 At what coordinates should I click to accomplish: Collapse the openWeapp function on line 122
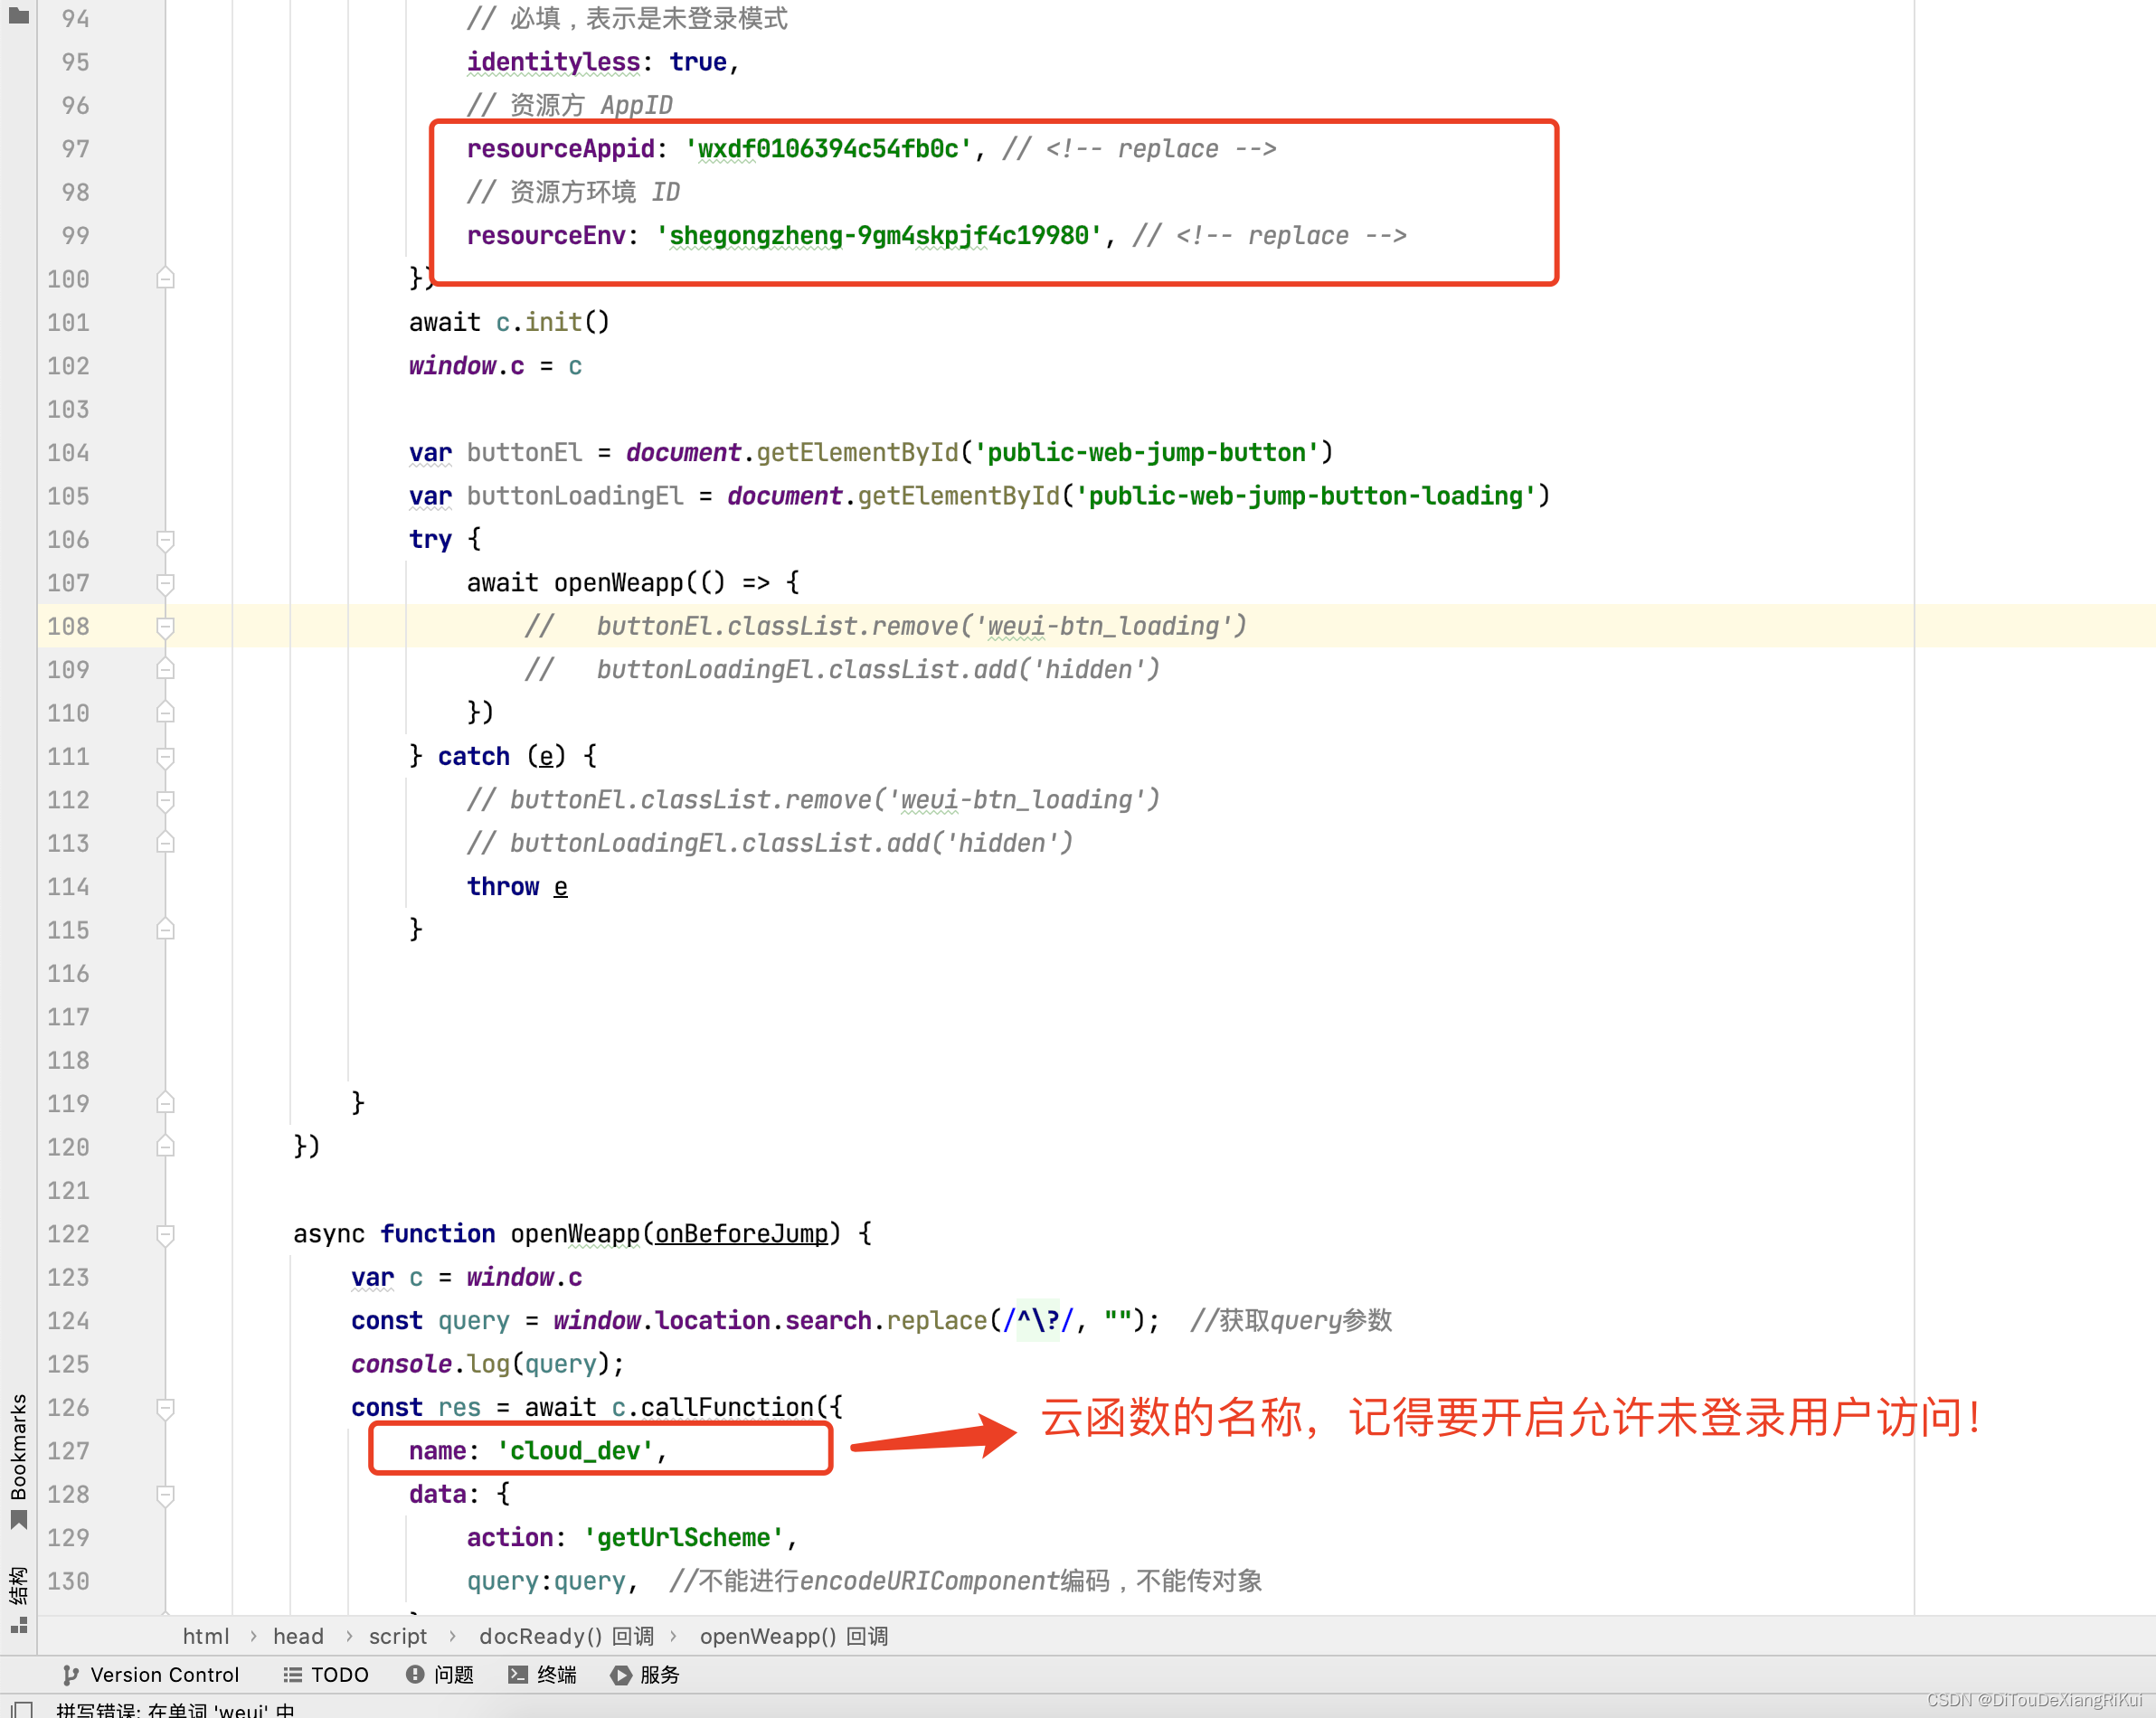pyautogui.click(x=165, y=1234)
